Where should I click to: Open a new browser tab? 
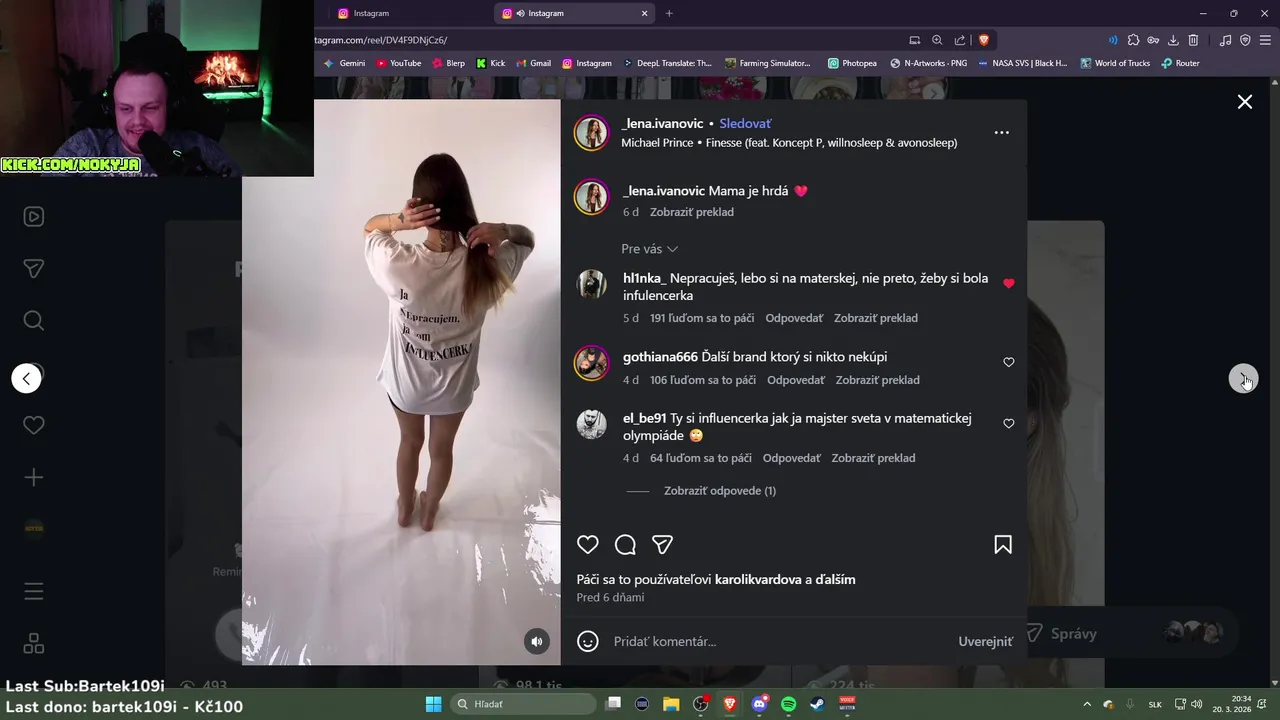click(x=669, y=13)
